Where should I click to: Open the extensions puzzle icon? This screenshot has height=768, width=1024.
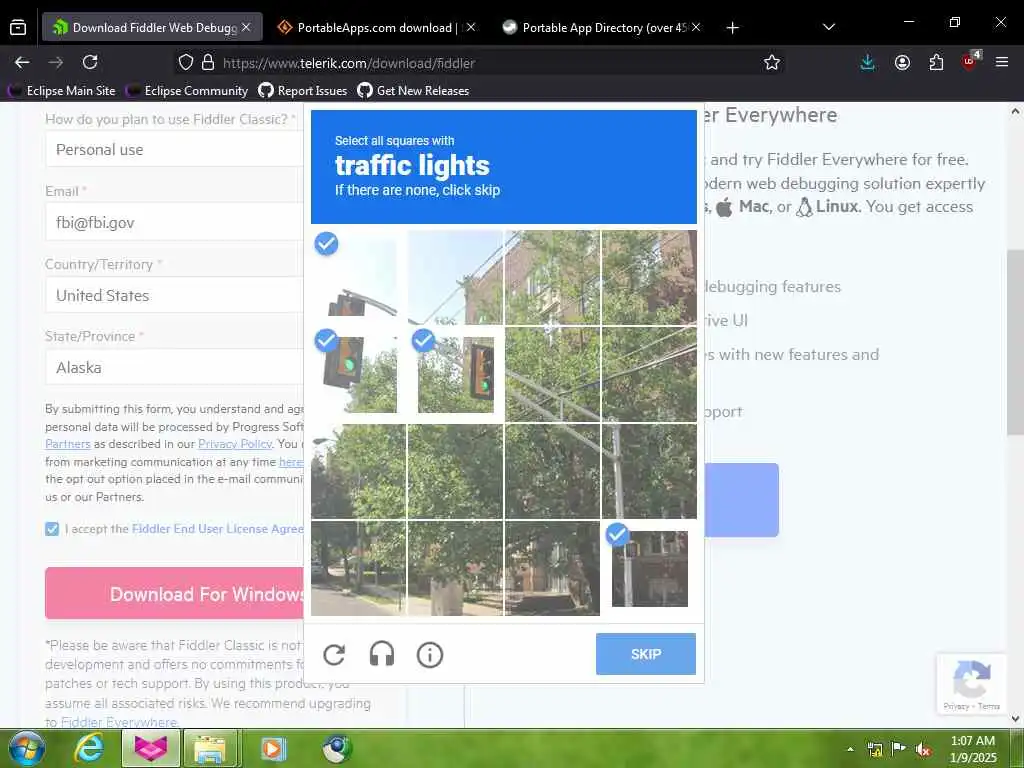(x=936, y=63)
